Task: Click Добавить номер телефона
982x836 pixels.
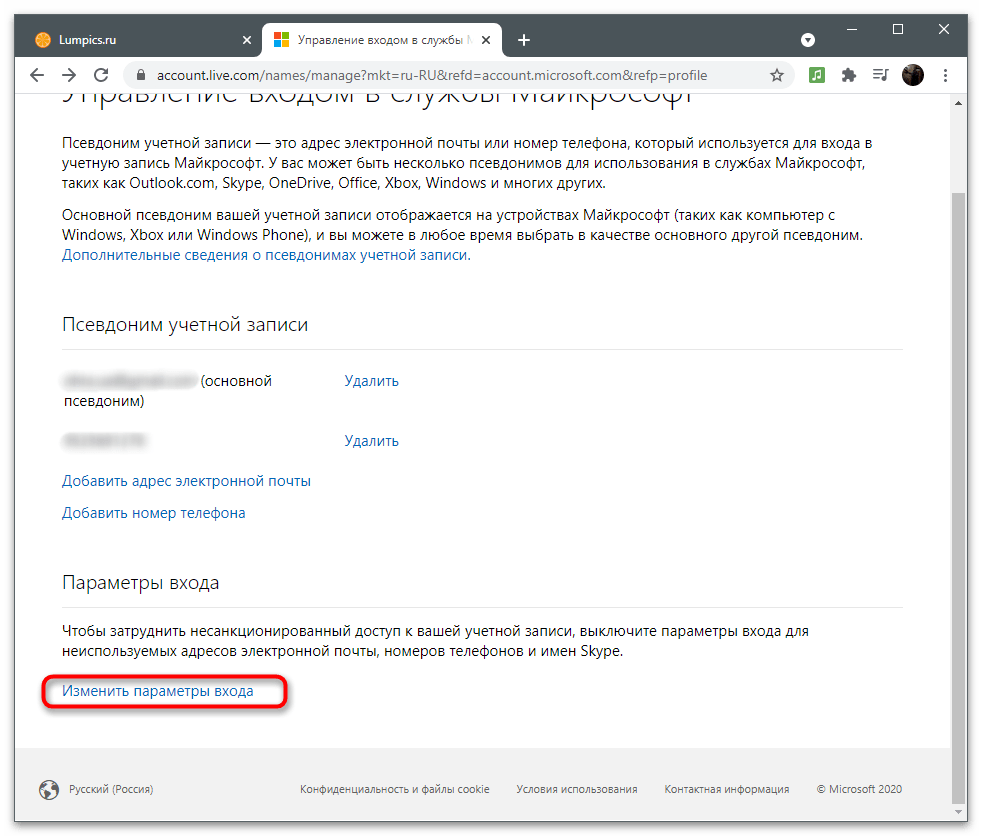Action: coord(153,513)
